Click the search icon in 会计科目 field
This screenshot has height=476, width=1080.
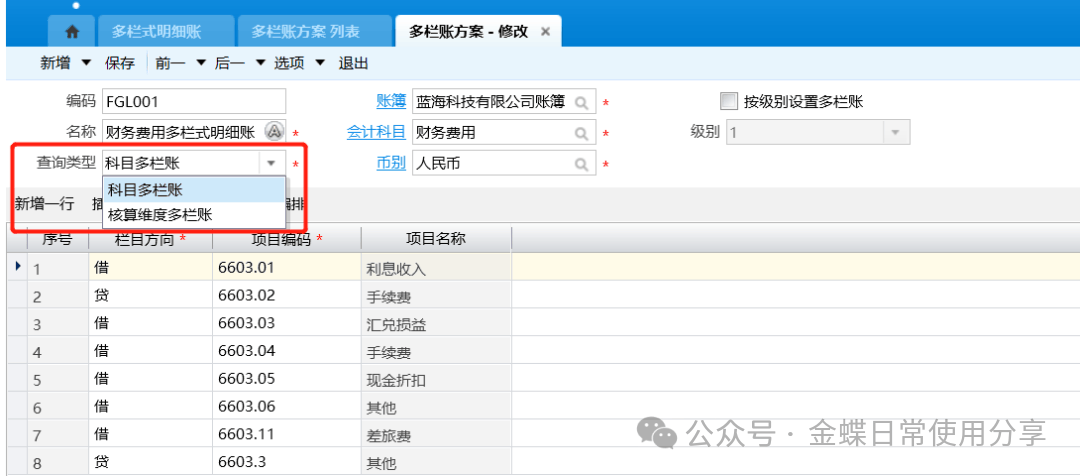(582, 133)
